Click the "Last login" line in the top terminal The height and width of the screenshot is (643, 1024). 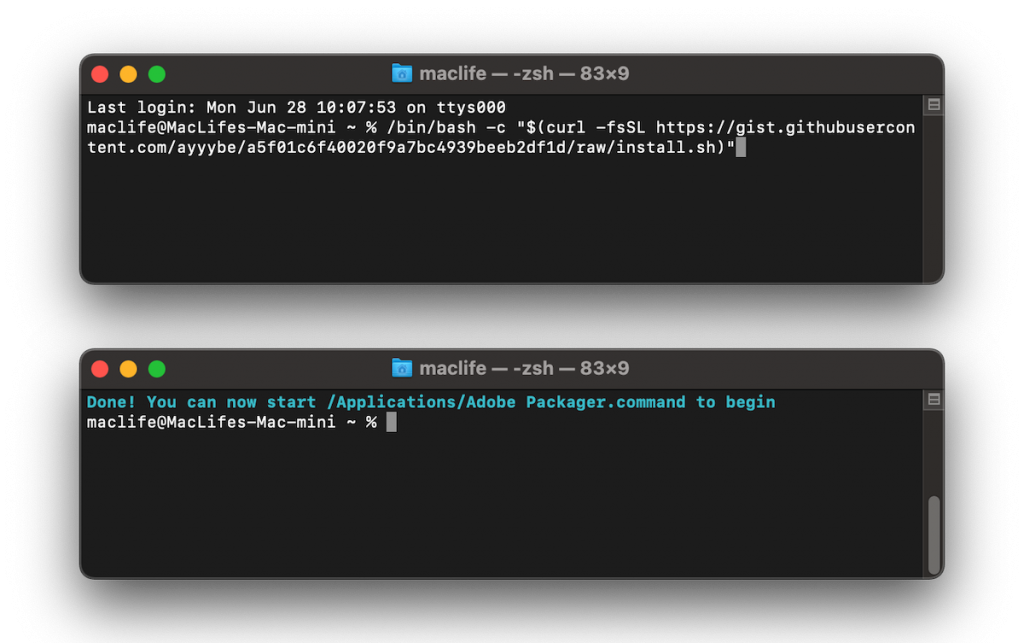296,107
